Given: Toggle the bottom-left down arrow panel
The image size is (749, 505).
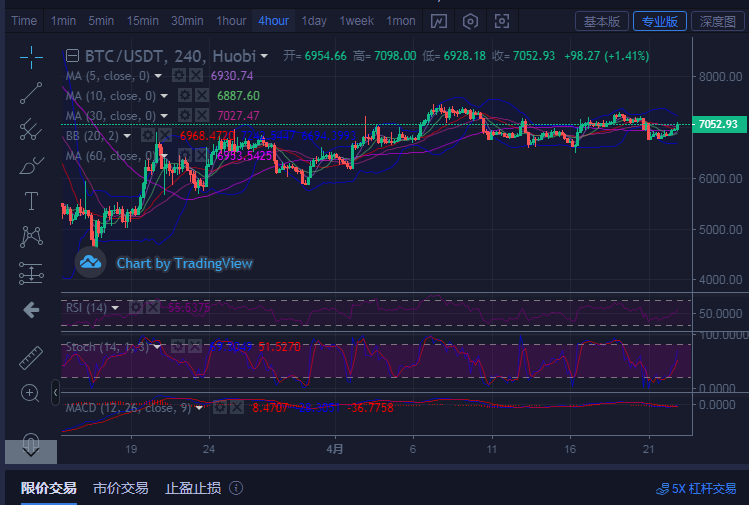Looking at the screenshot, I should point(31,451).
